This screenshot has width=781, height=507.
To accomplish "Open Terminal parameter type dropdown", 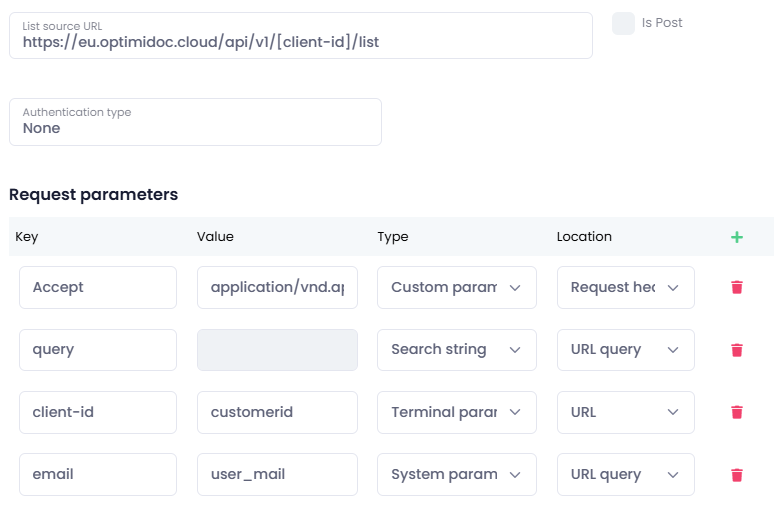I will coord(456,412).
